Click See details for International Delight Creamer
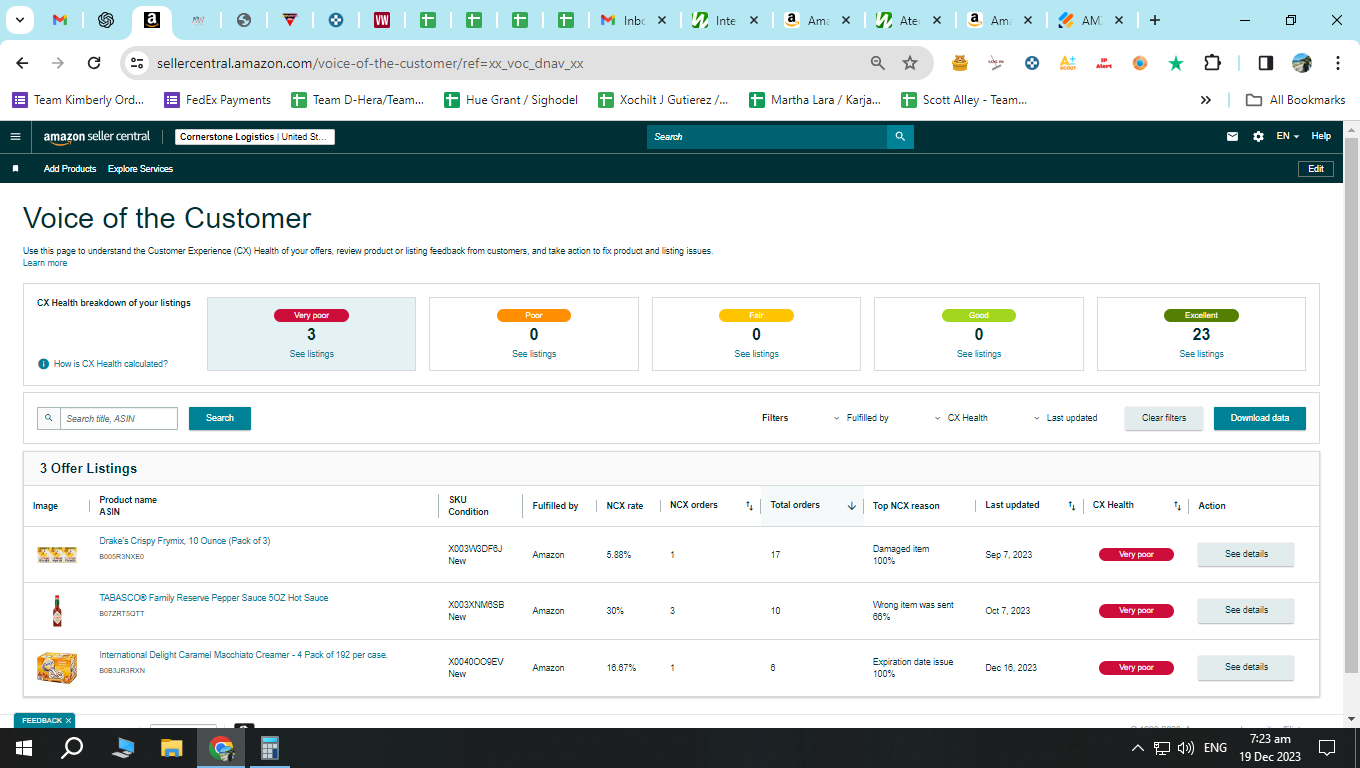 click(x=1246, y=667)
